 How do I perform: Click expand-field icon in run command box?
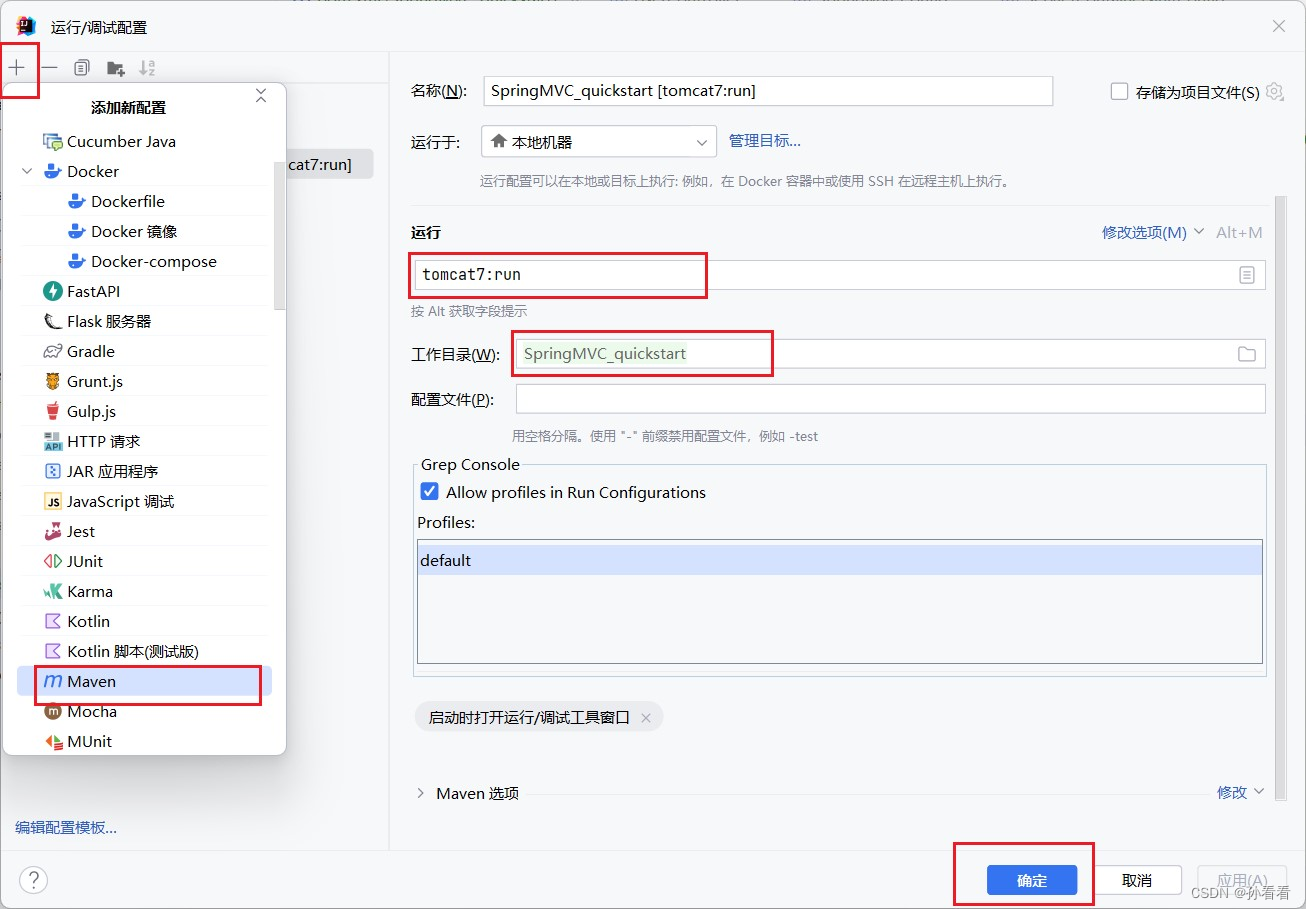point(1247,274)
